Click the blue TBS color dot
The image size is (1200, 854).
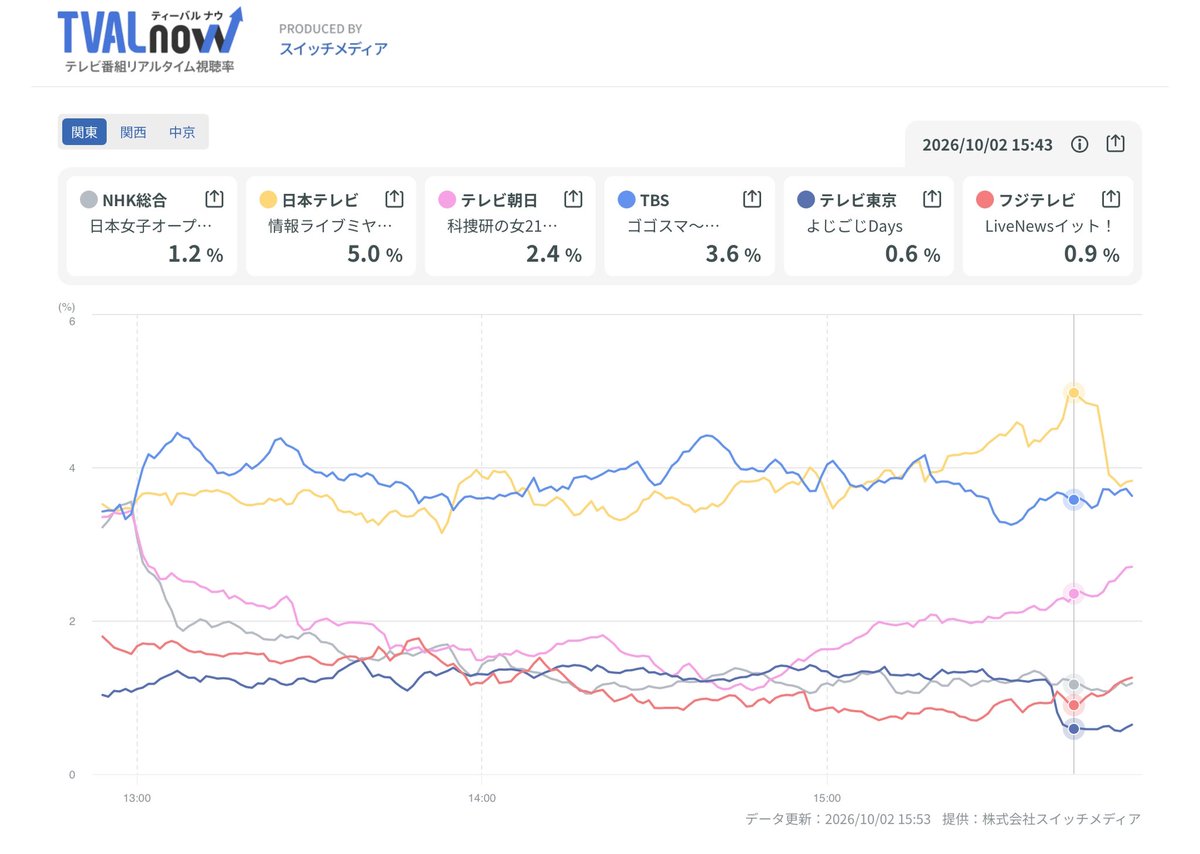627,200
